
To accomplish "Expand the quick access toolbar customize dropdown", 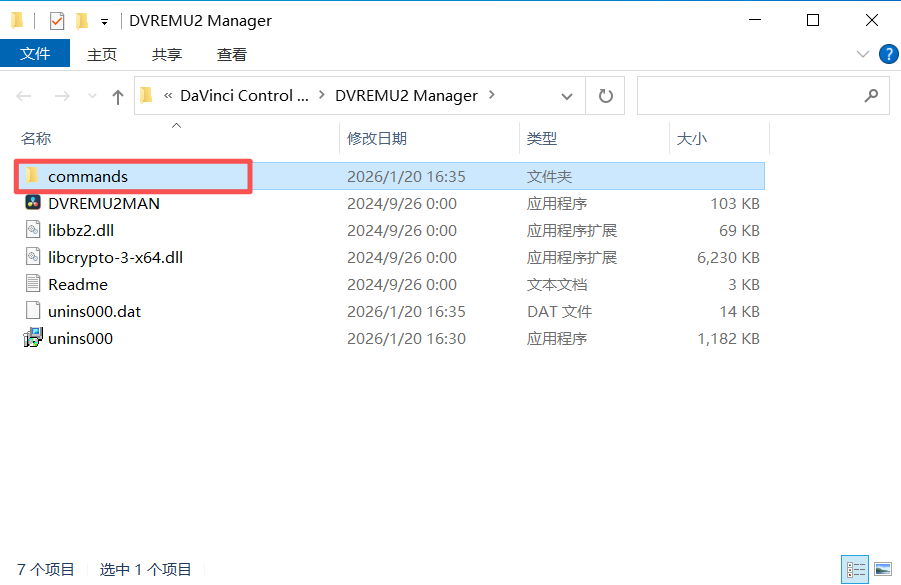I will [x=104, y=19].
